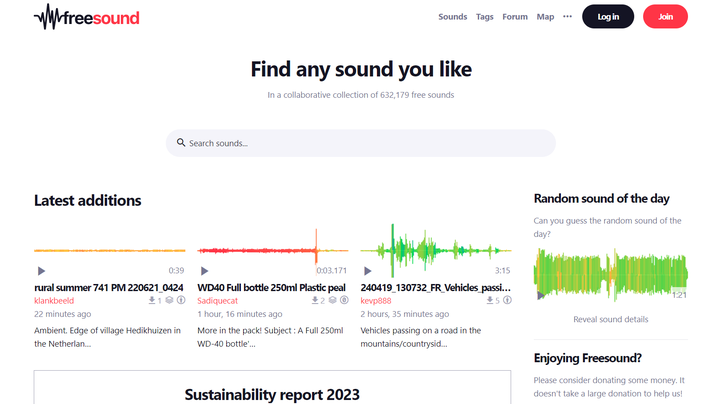Click the Enjoying Freesound? heading

coord(587,358)
